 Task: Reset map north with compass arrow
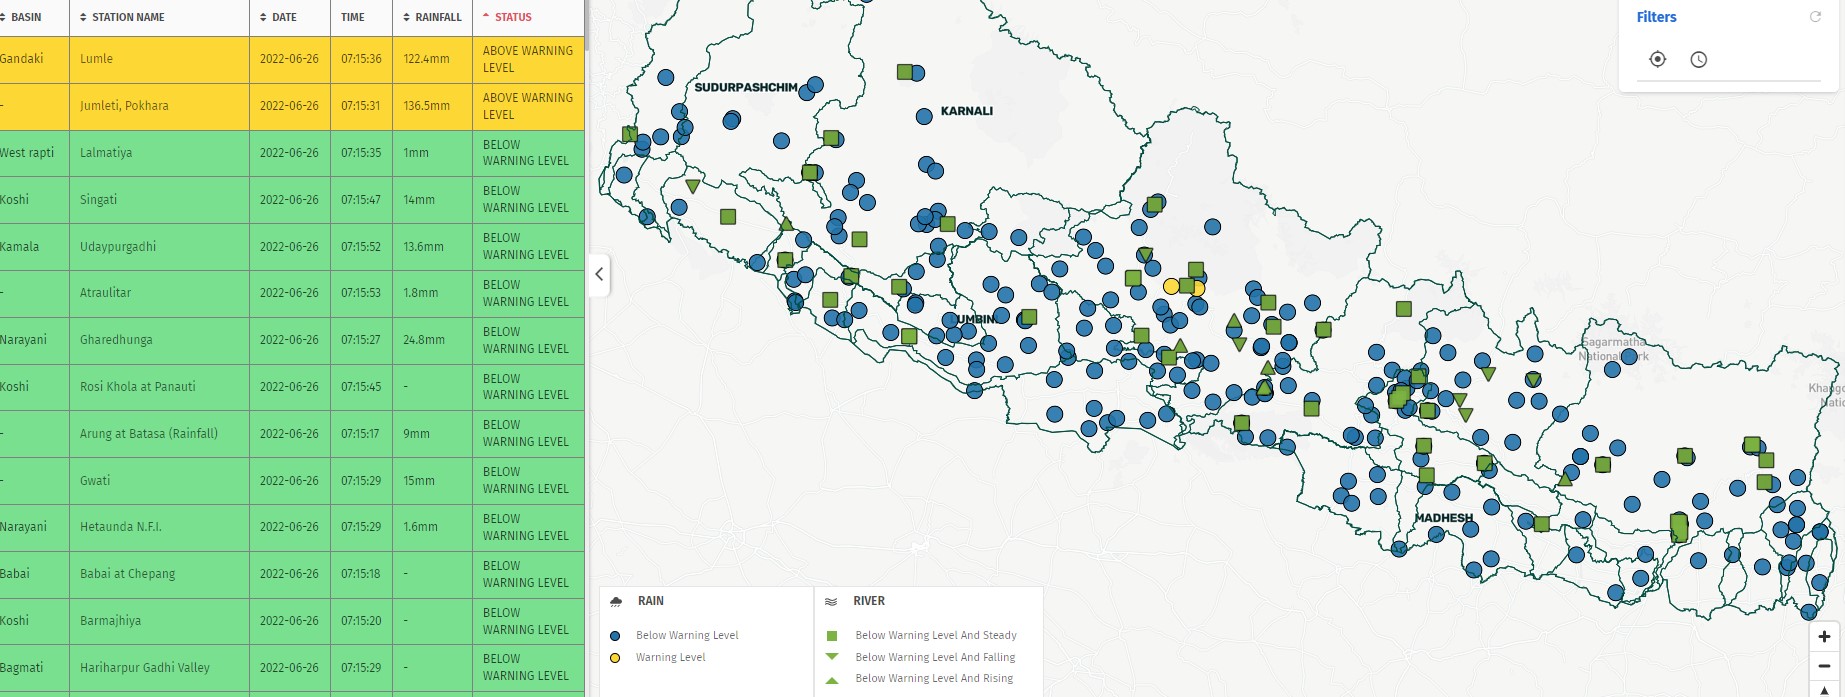pos(1824,689)
